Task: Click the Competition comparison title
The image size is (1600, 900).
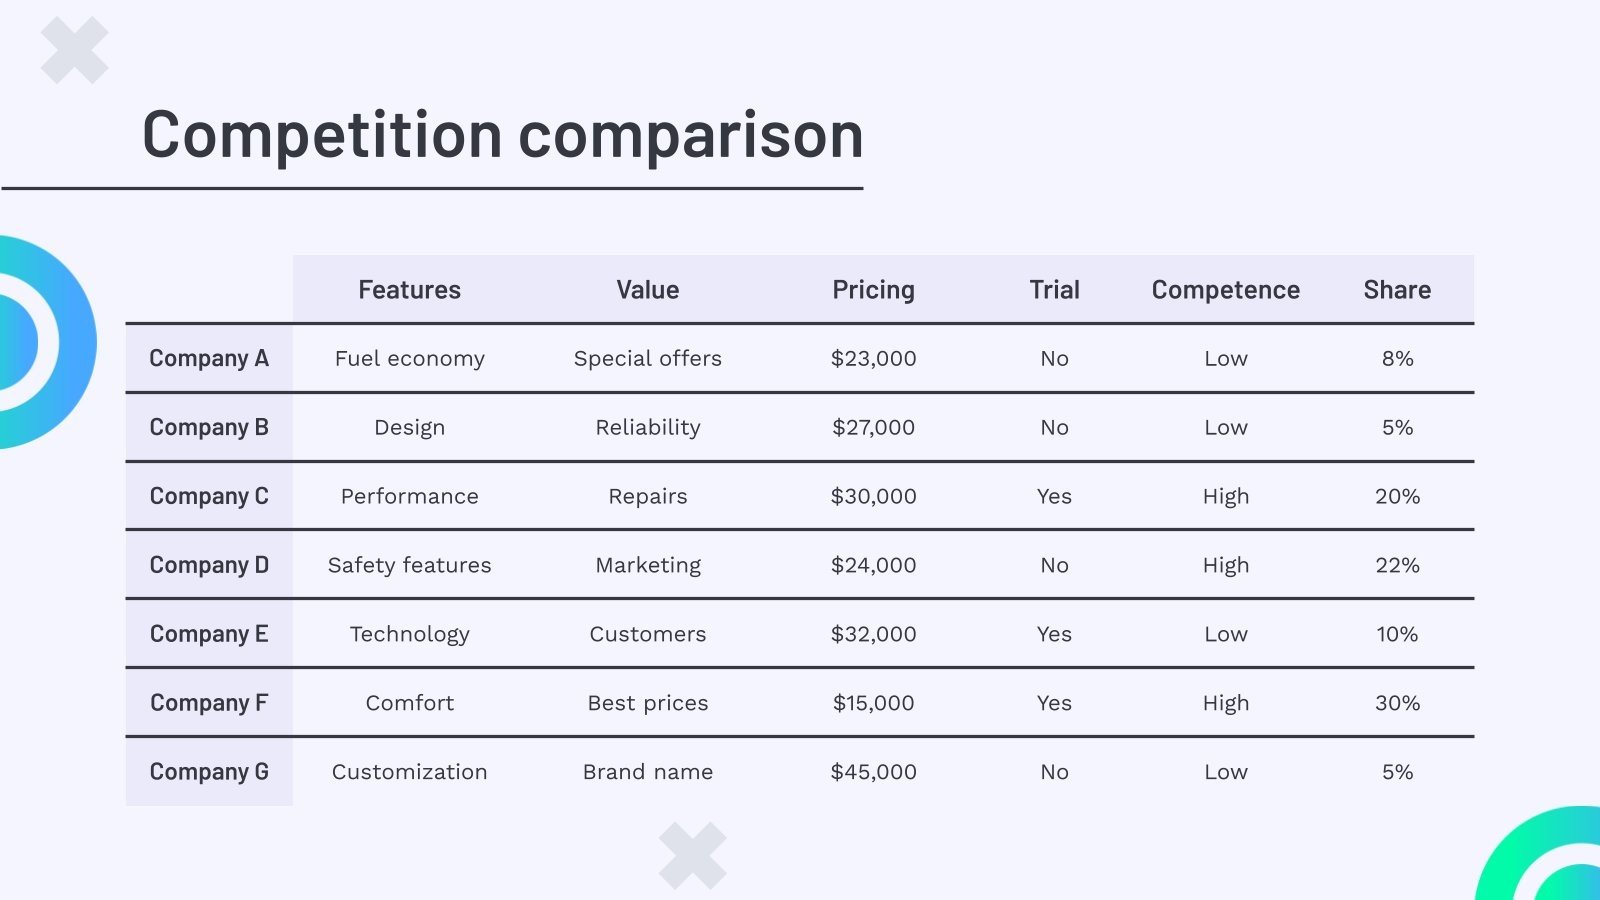Action: coord(503,135)
